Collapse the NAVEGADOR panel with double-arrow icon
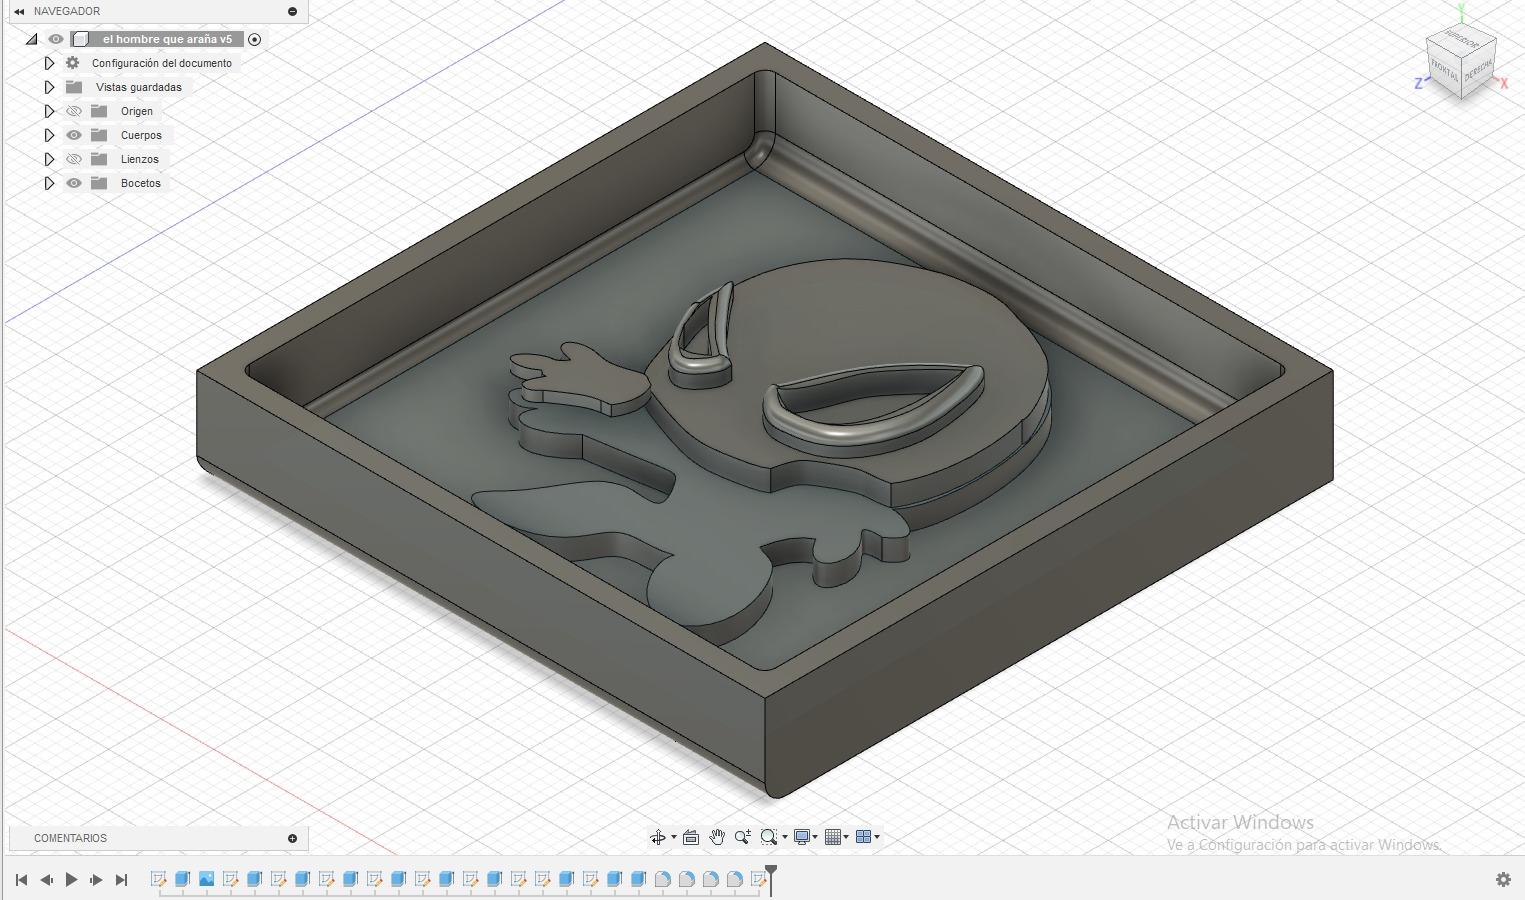The height and width of the screenshot is (900, 1525). [19, 11]
